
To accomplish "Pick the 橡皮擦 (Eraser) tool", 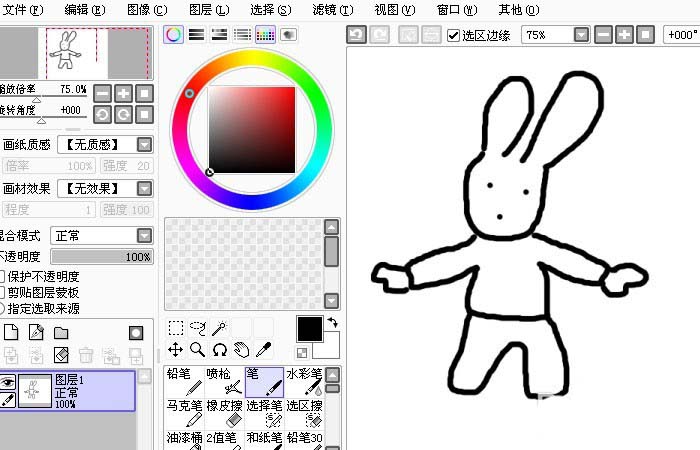I will 224,414.
